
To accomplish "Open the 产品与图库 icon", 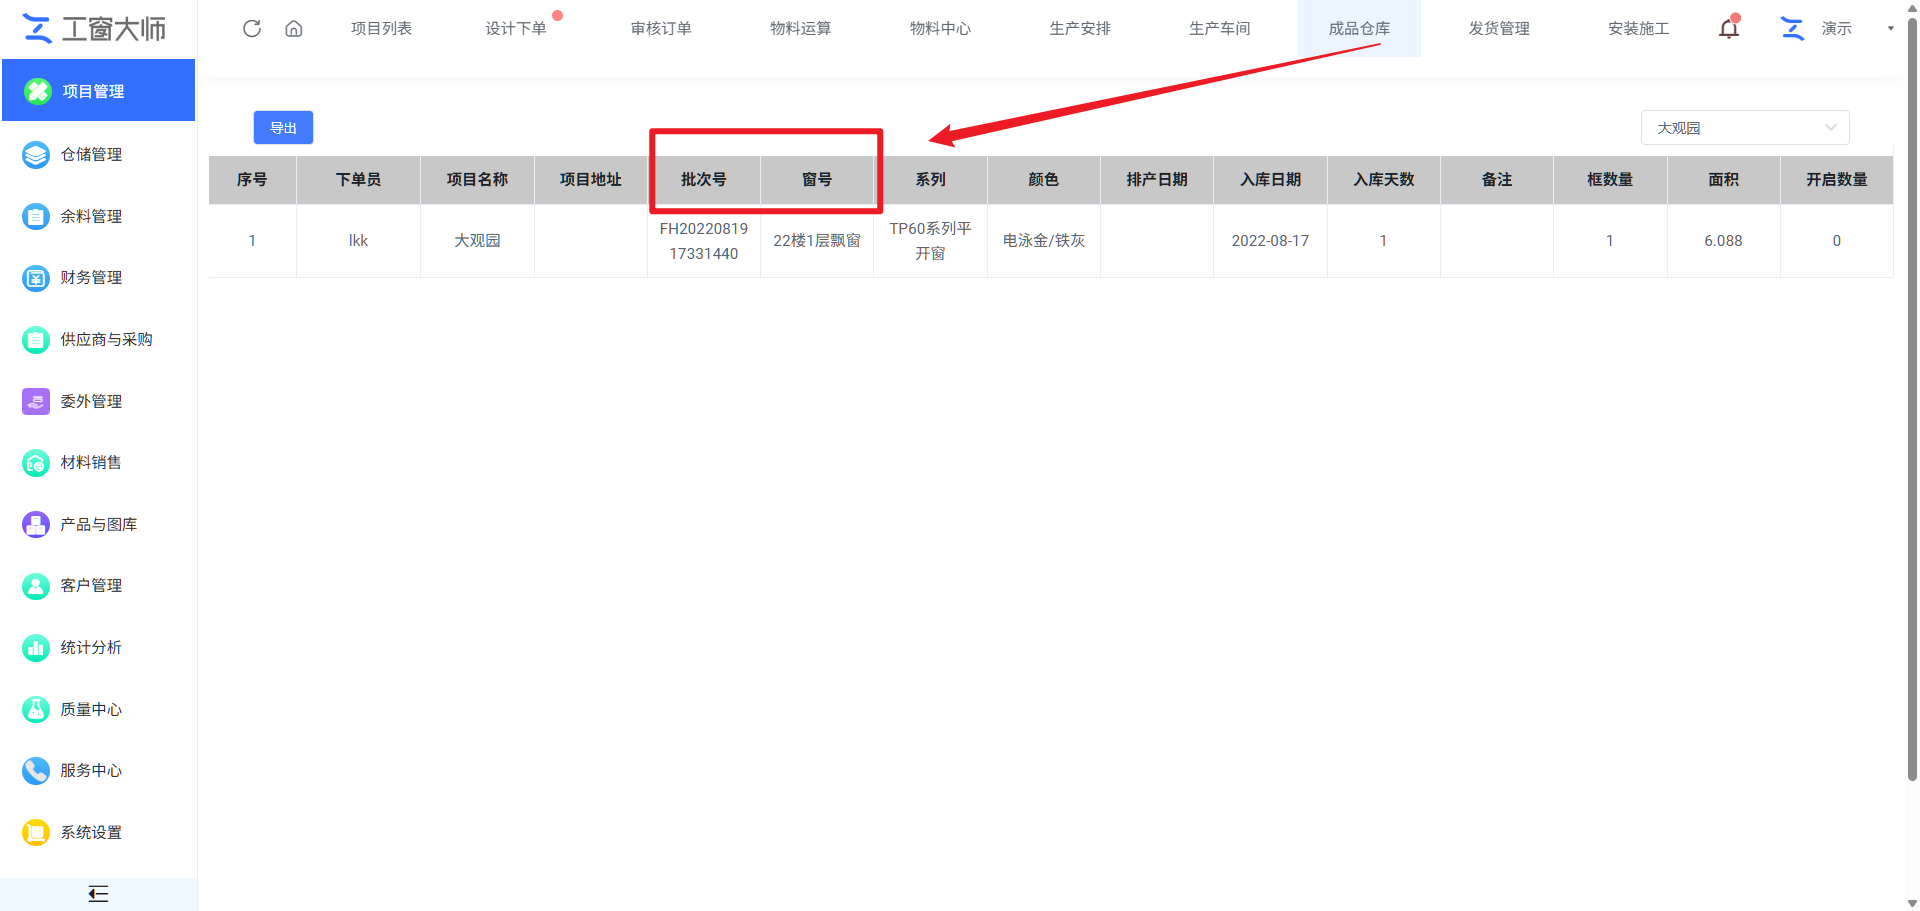I will click(x=36, y=525).
